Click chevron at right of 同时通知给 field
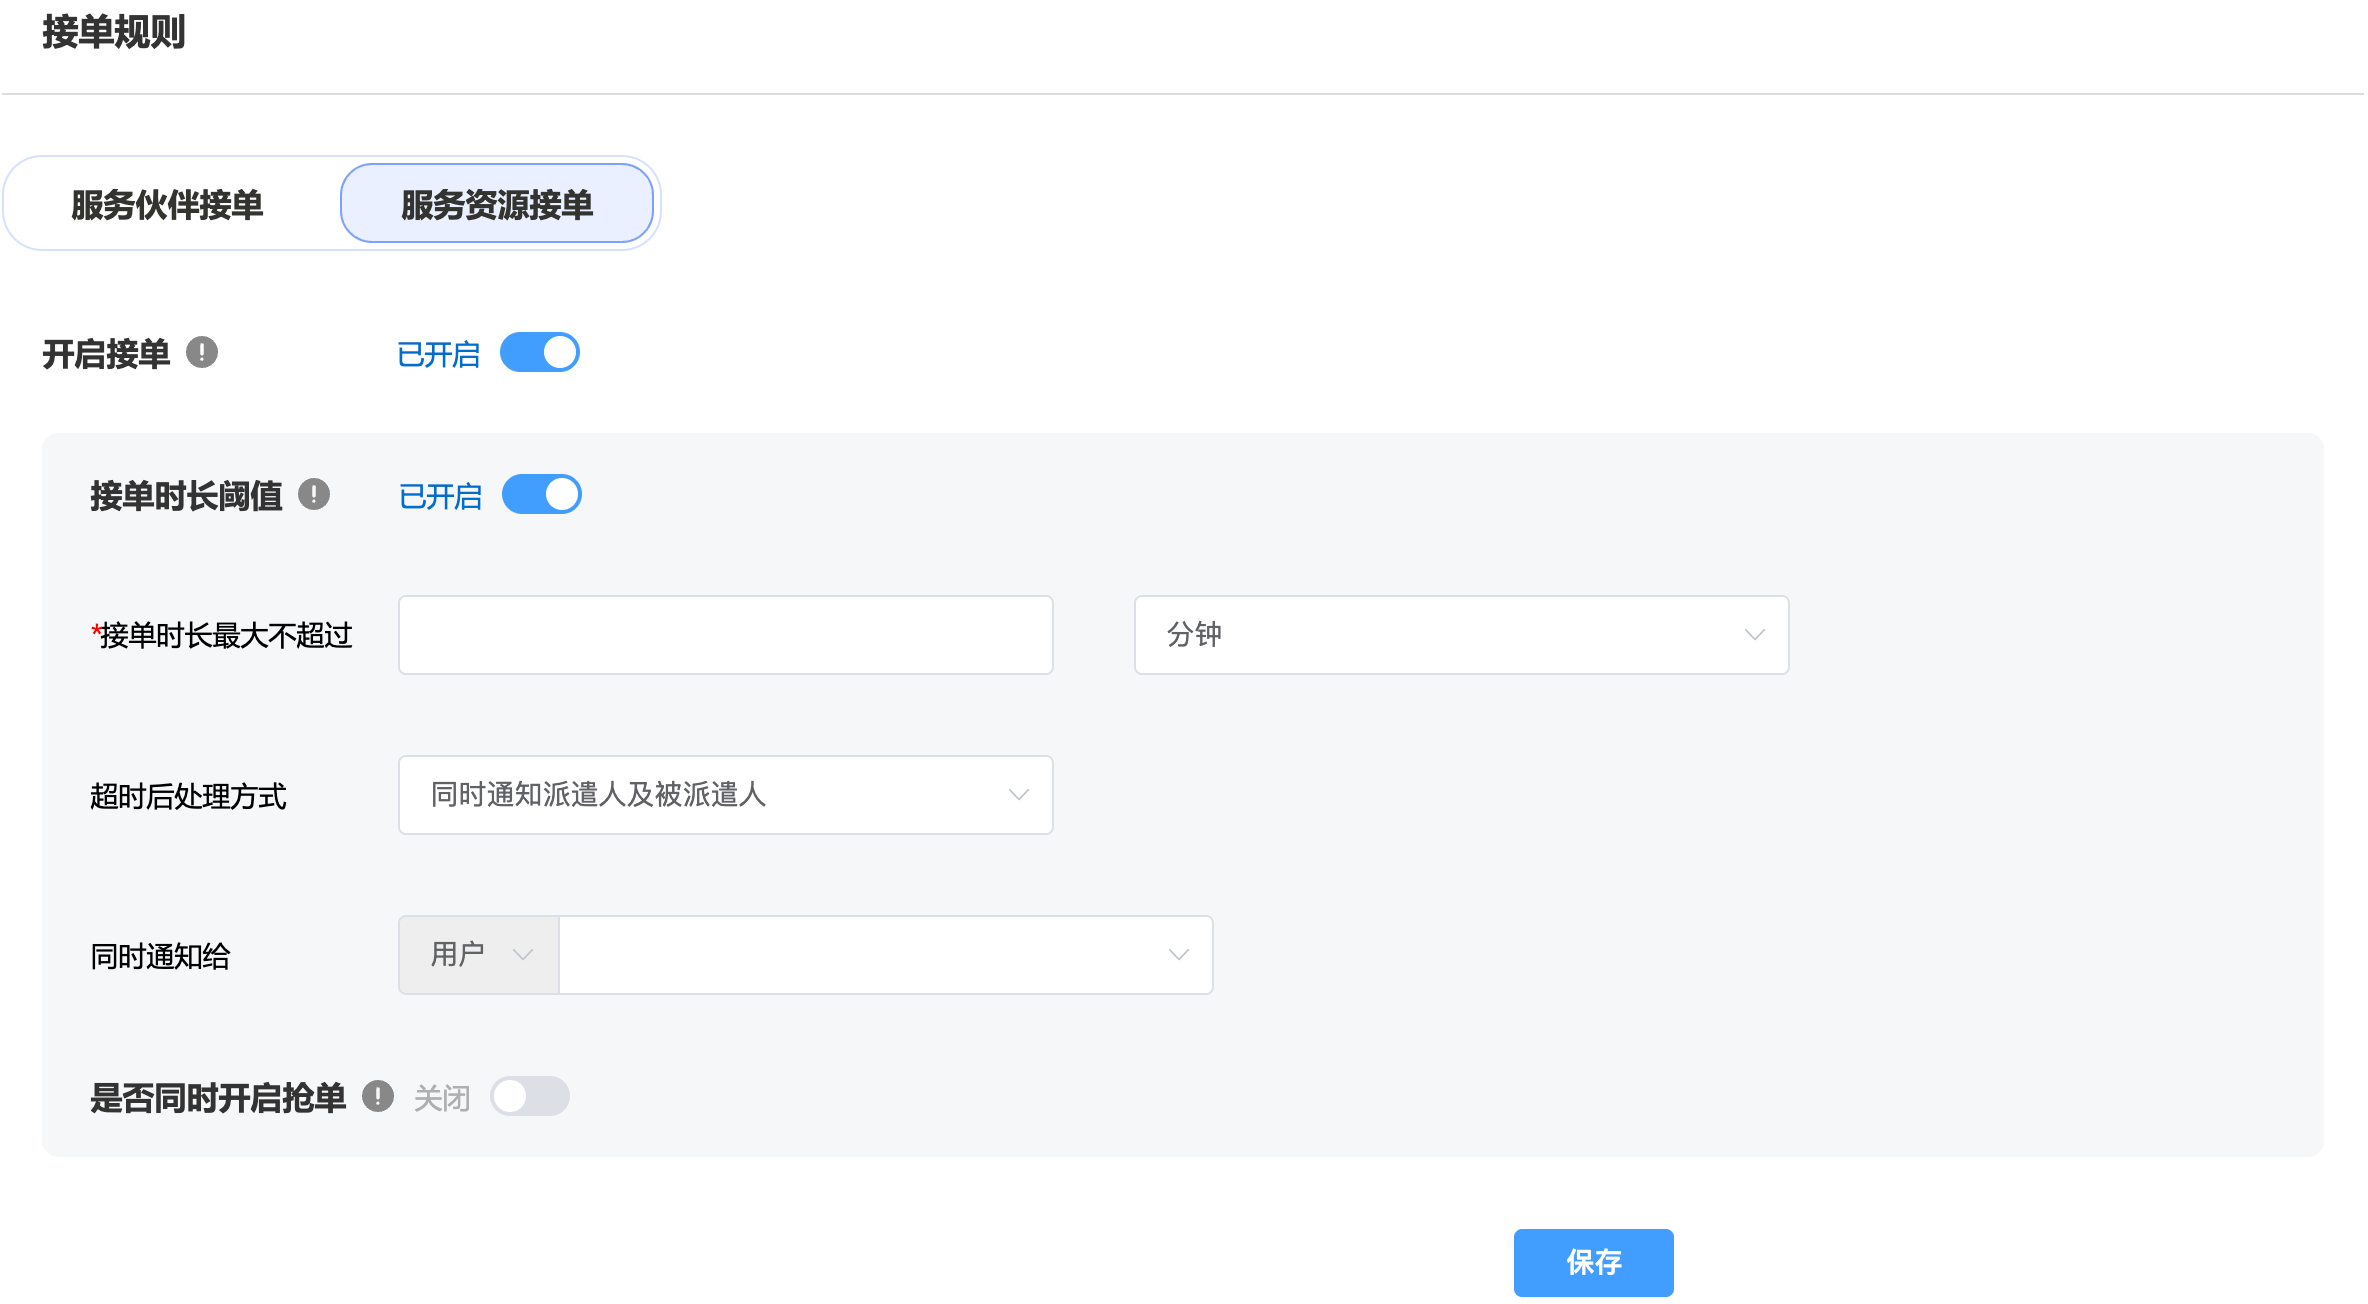 pos(1178,955)
